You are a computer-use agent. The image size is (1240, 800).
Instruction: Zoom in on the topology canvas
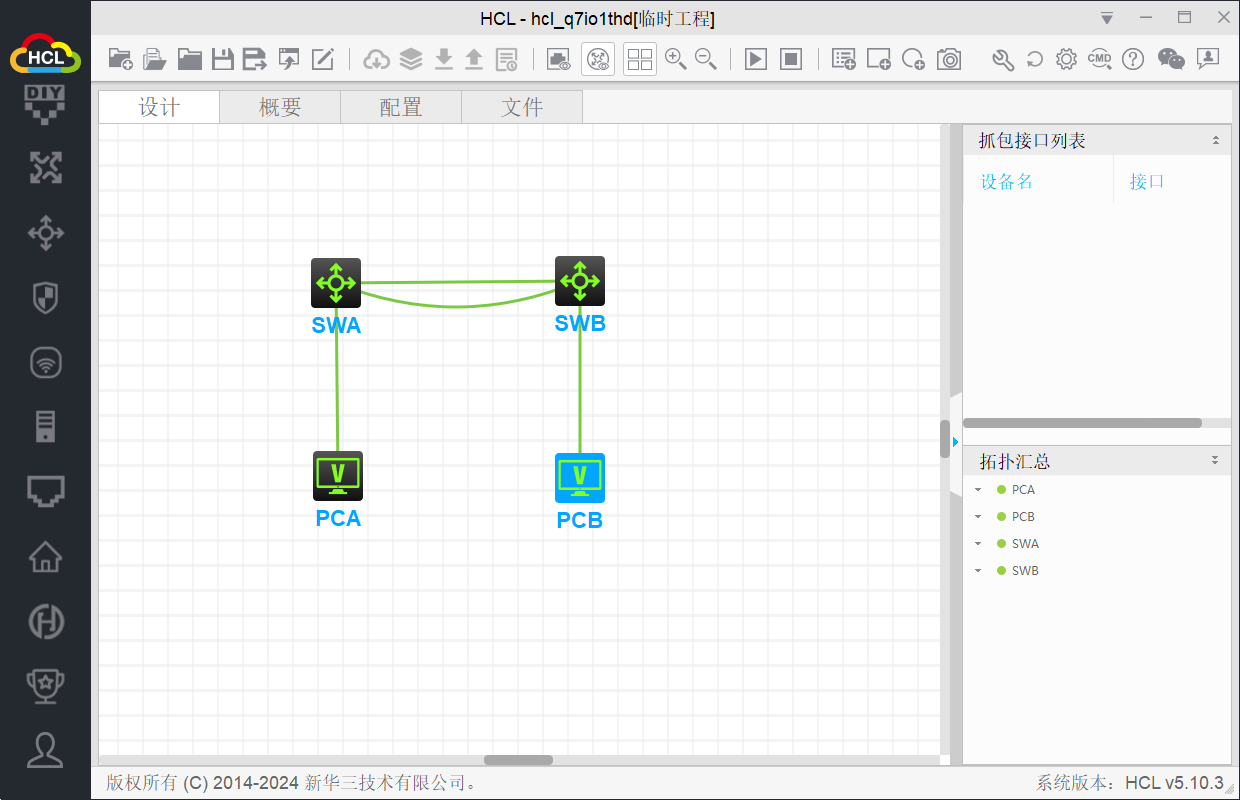tap(676, 59)
